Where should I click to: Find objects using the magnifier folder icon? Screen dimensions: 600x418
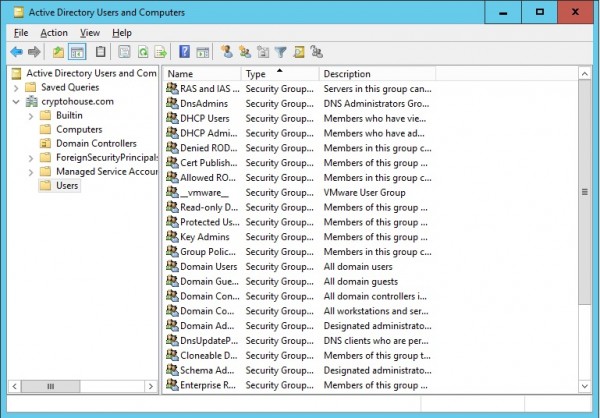point(299,52)
